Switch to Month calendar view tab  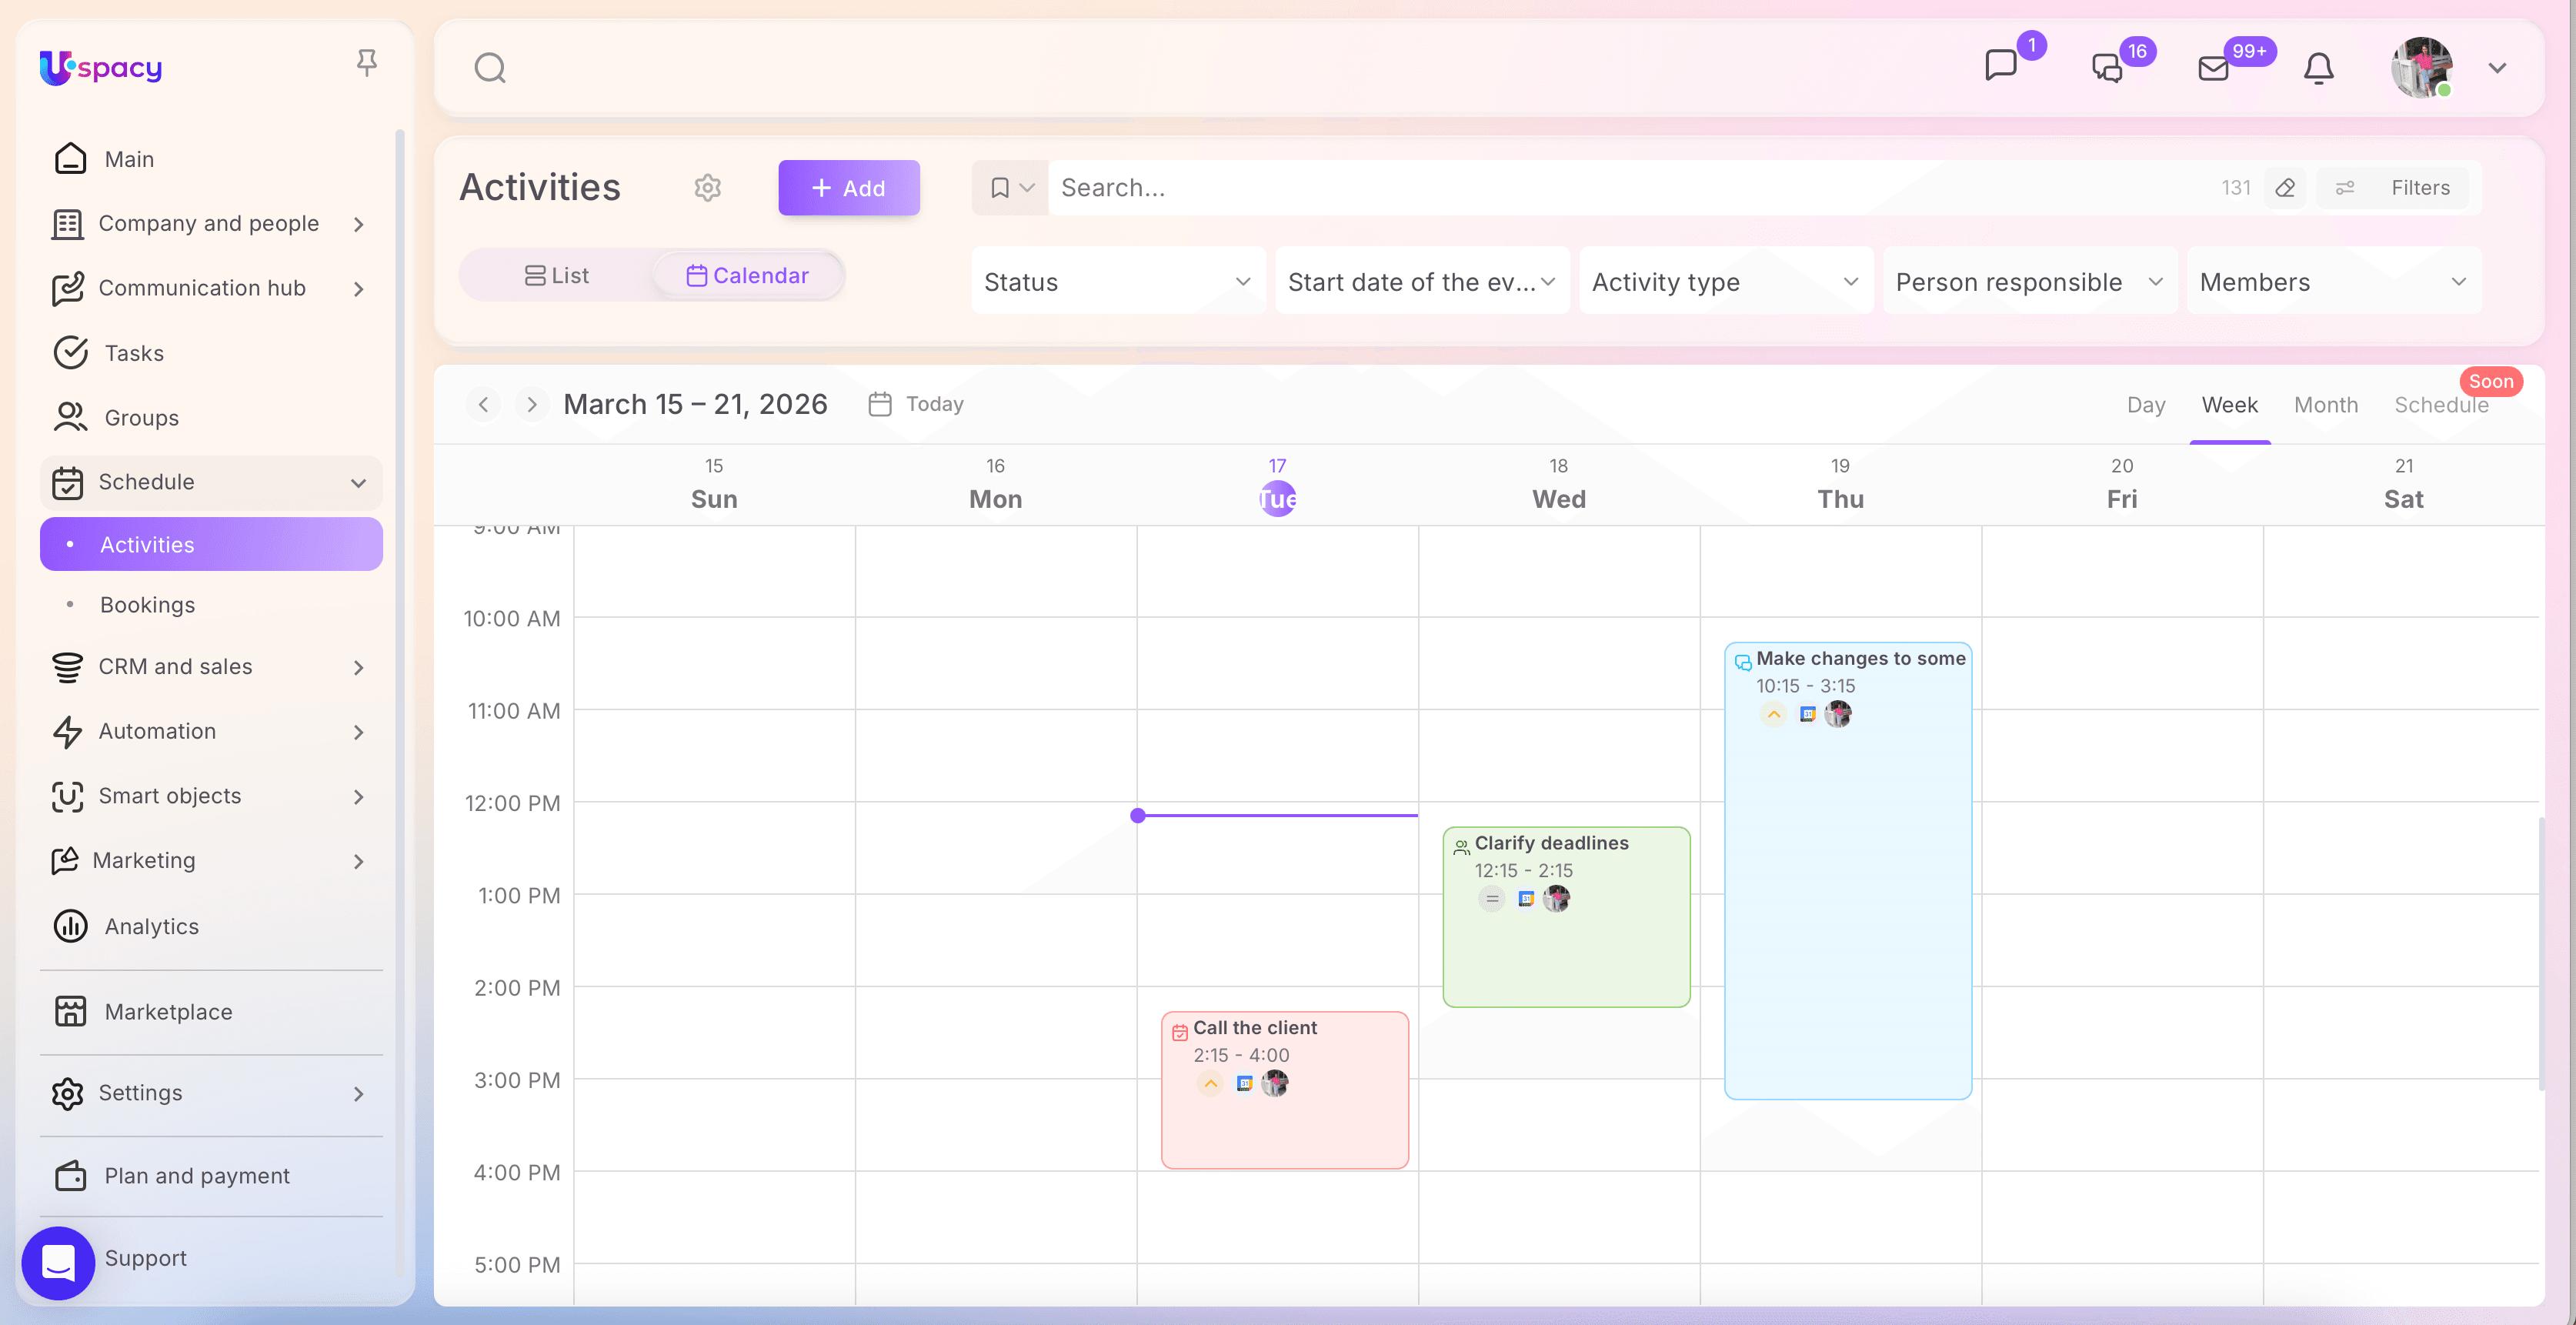click(2325, 405)
